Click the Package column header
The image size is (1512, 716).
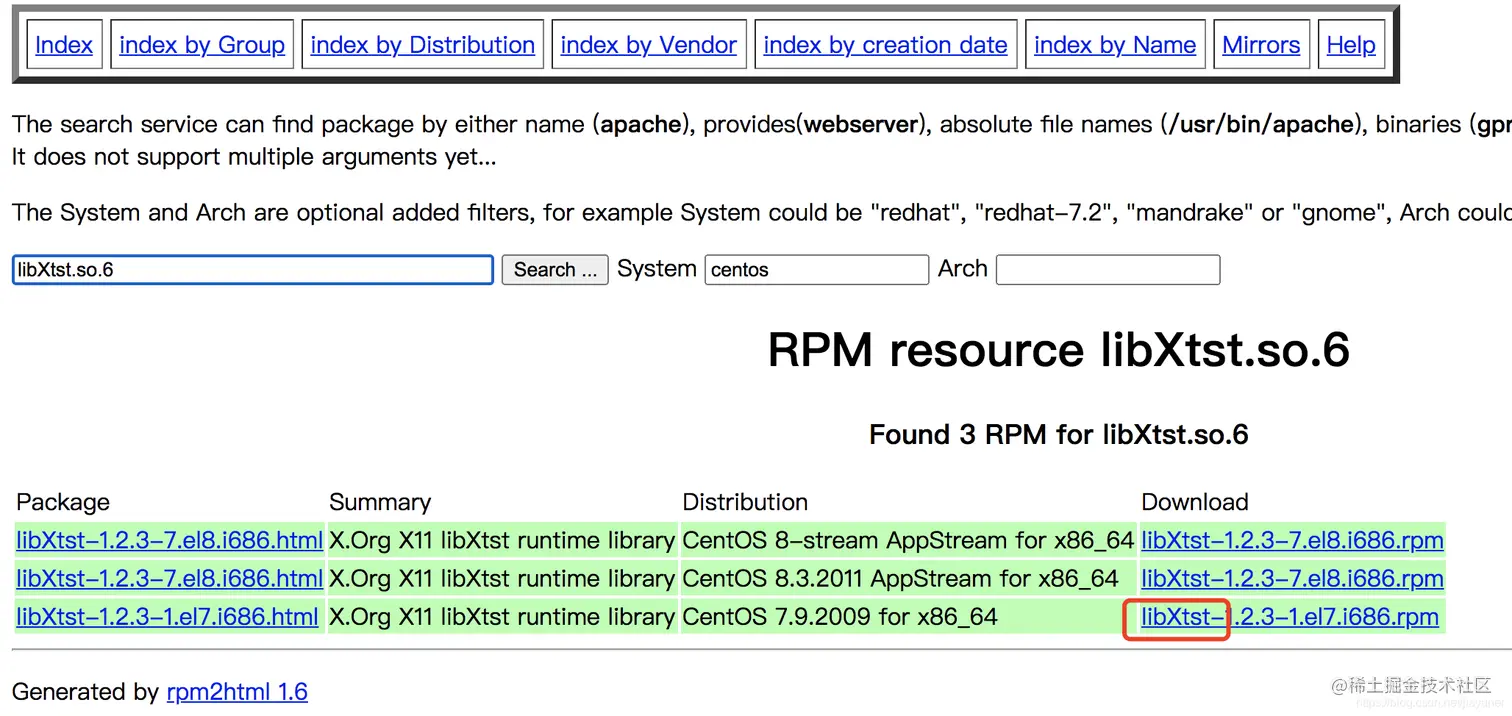[63, 502]
